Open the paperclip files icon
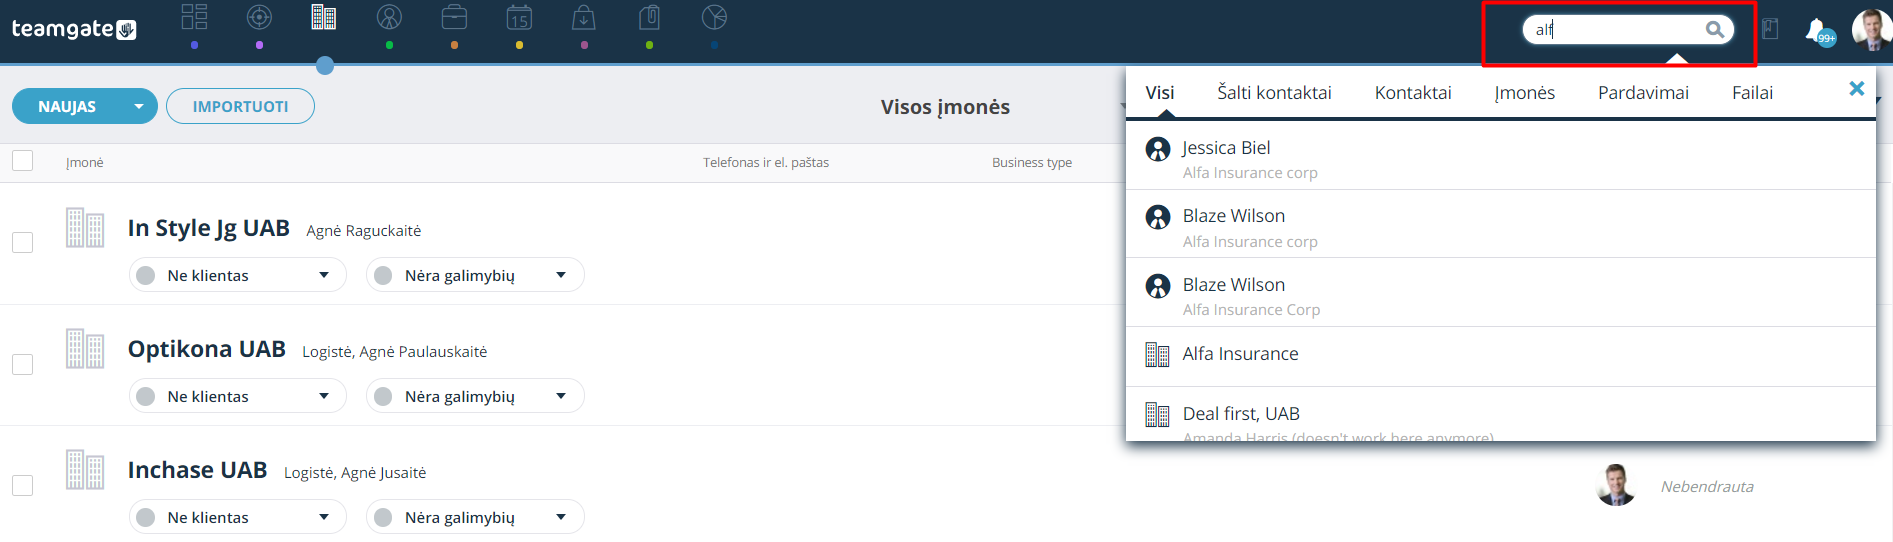The image size is (1893, 542). 649,17
